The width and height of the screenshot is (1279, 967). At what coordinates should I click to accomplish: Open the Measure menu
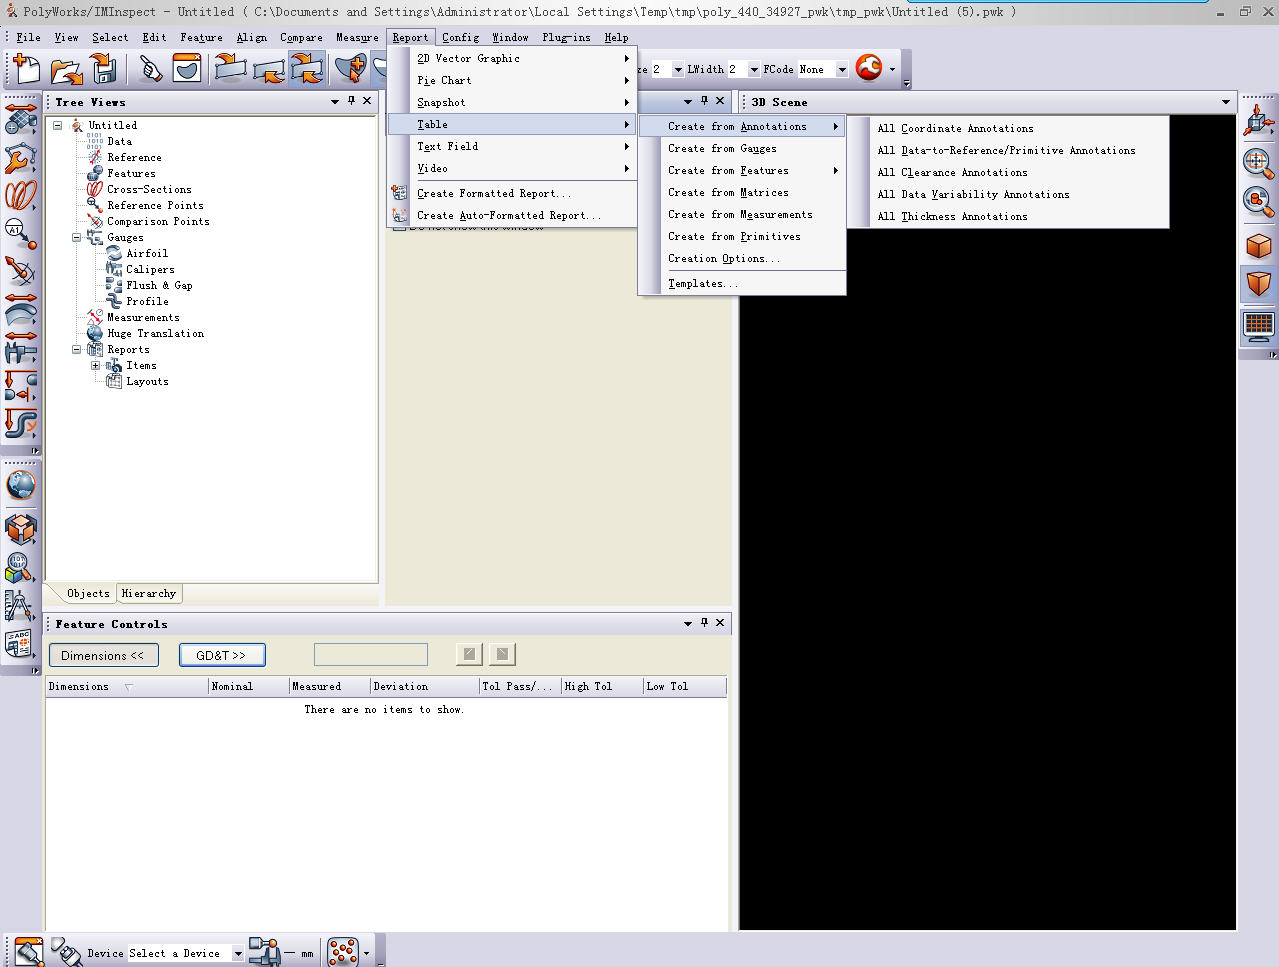pos(357,37)
